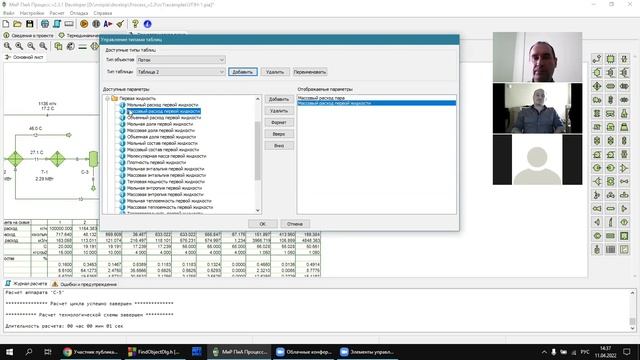This screenshot has height=360, width=640.
Task: Click the "Переименовать" button
Action: 310,72
